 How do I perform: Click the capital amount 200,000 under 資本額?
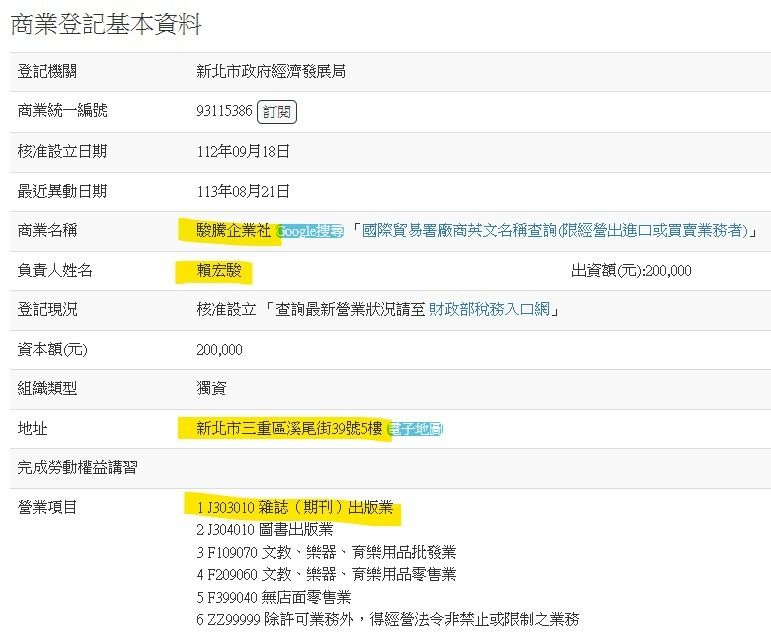coord(219,349)
